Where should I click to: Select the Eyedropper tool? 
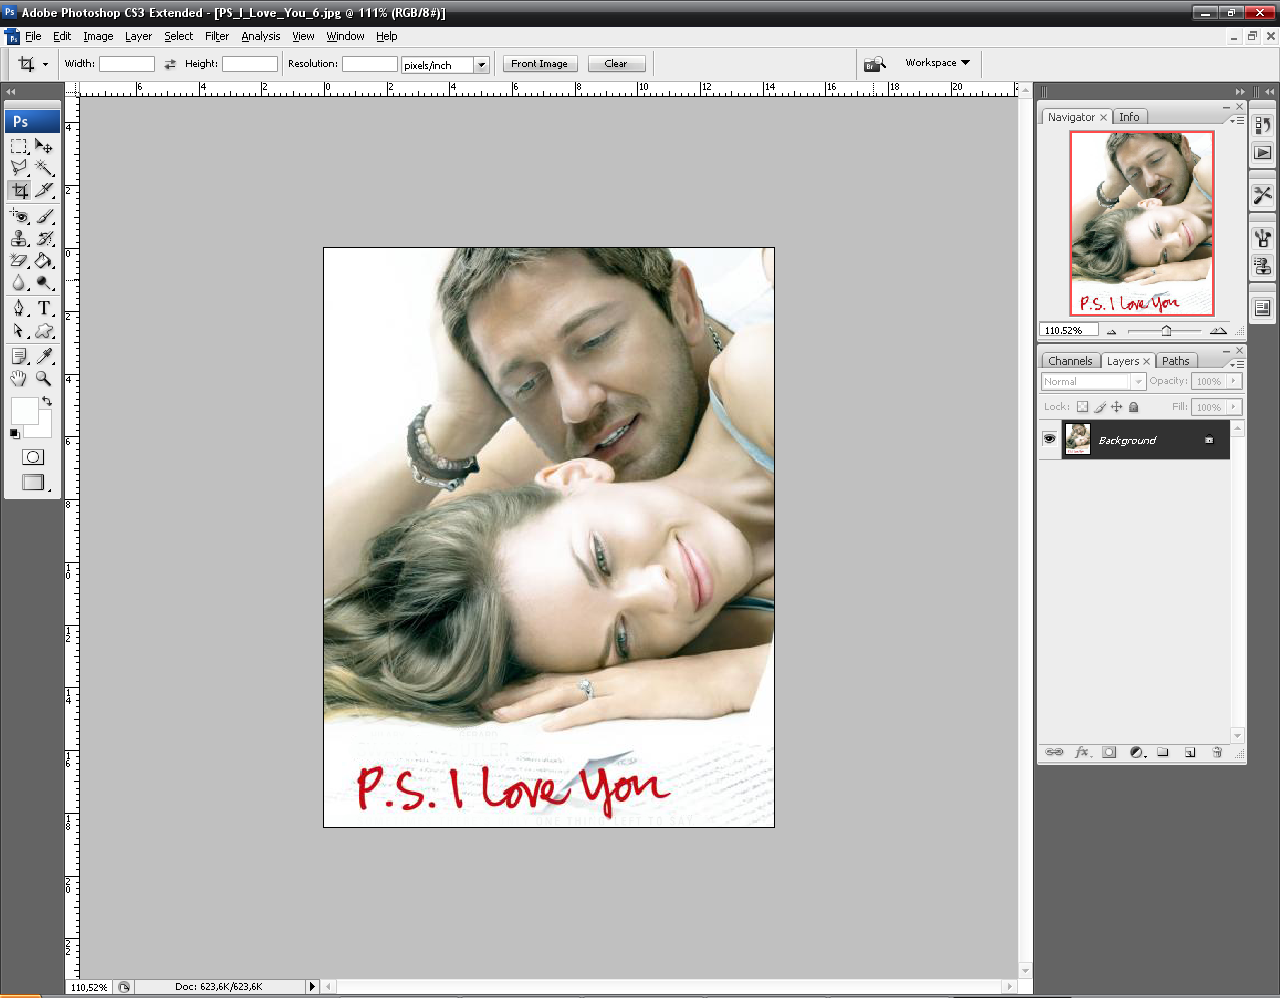pos(44,356)
